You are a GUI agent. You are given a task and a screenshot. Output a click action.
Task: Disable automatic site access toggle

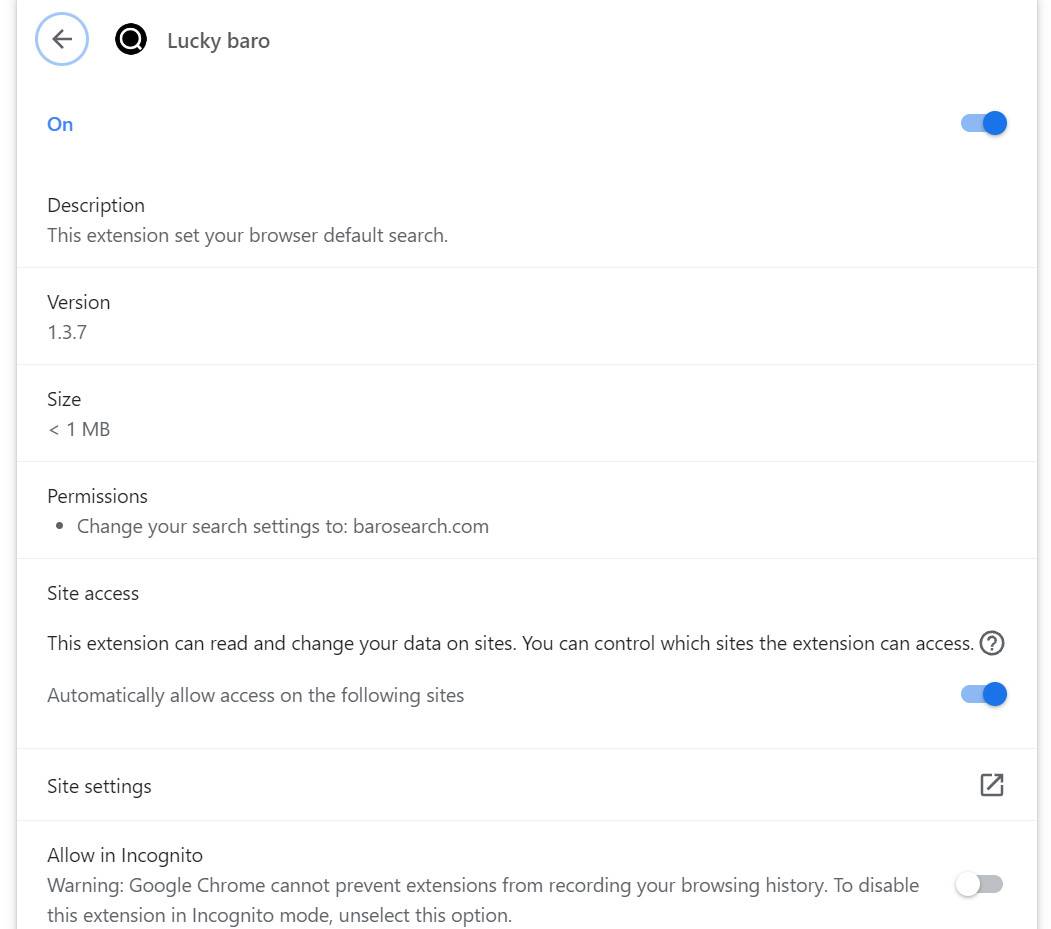coord(983,694)
